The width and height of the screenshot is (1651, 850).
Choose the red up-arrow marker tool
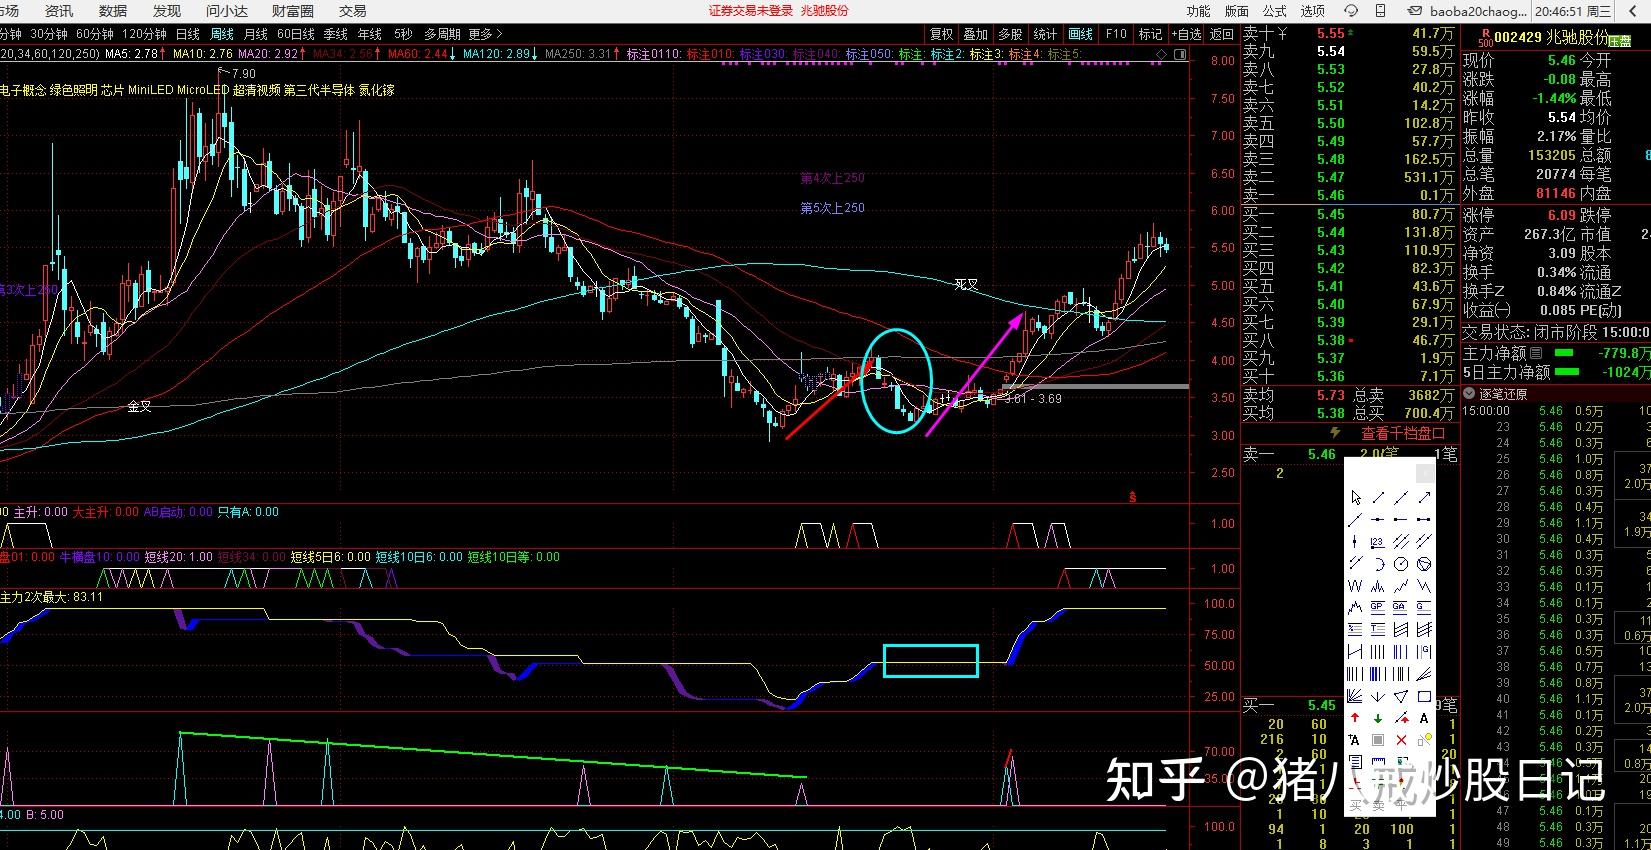[1355, 718]
